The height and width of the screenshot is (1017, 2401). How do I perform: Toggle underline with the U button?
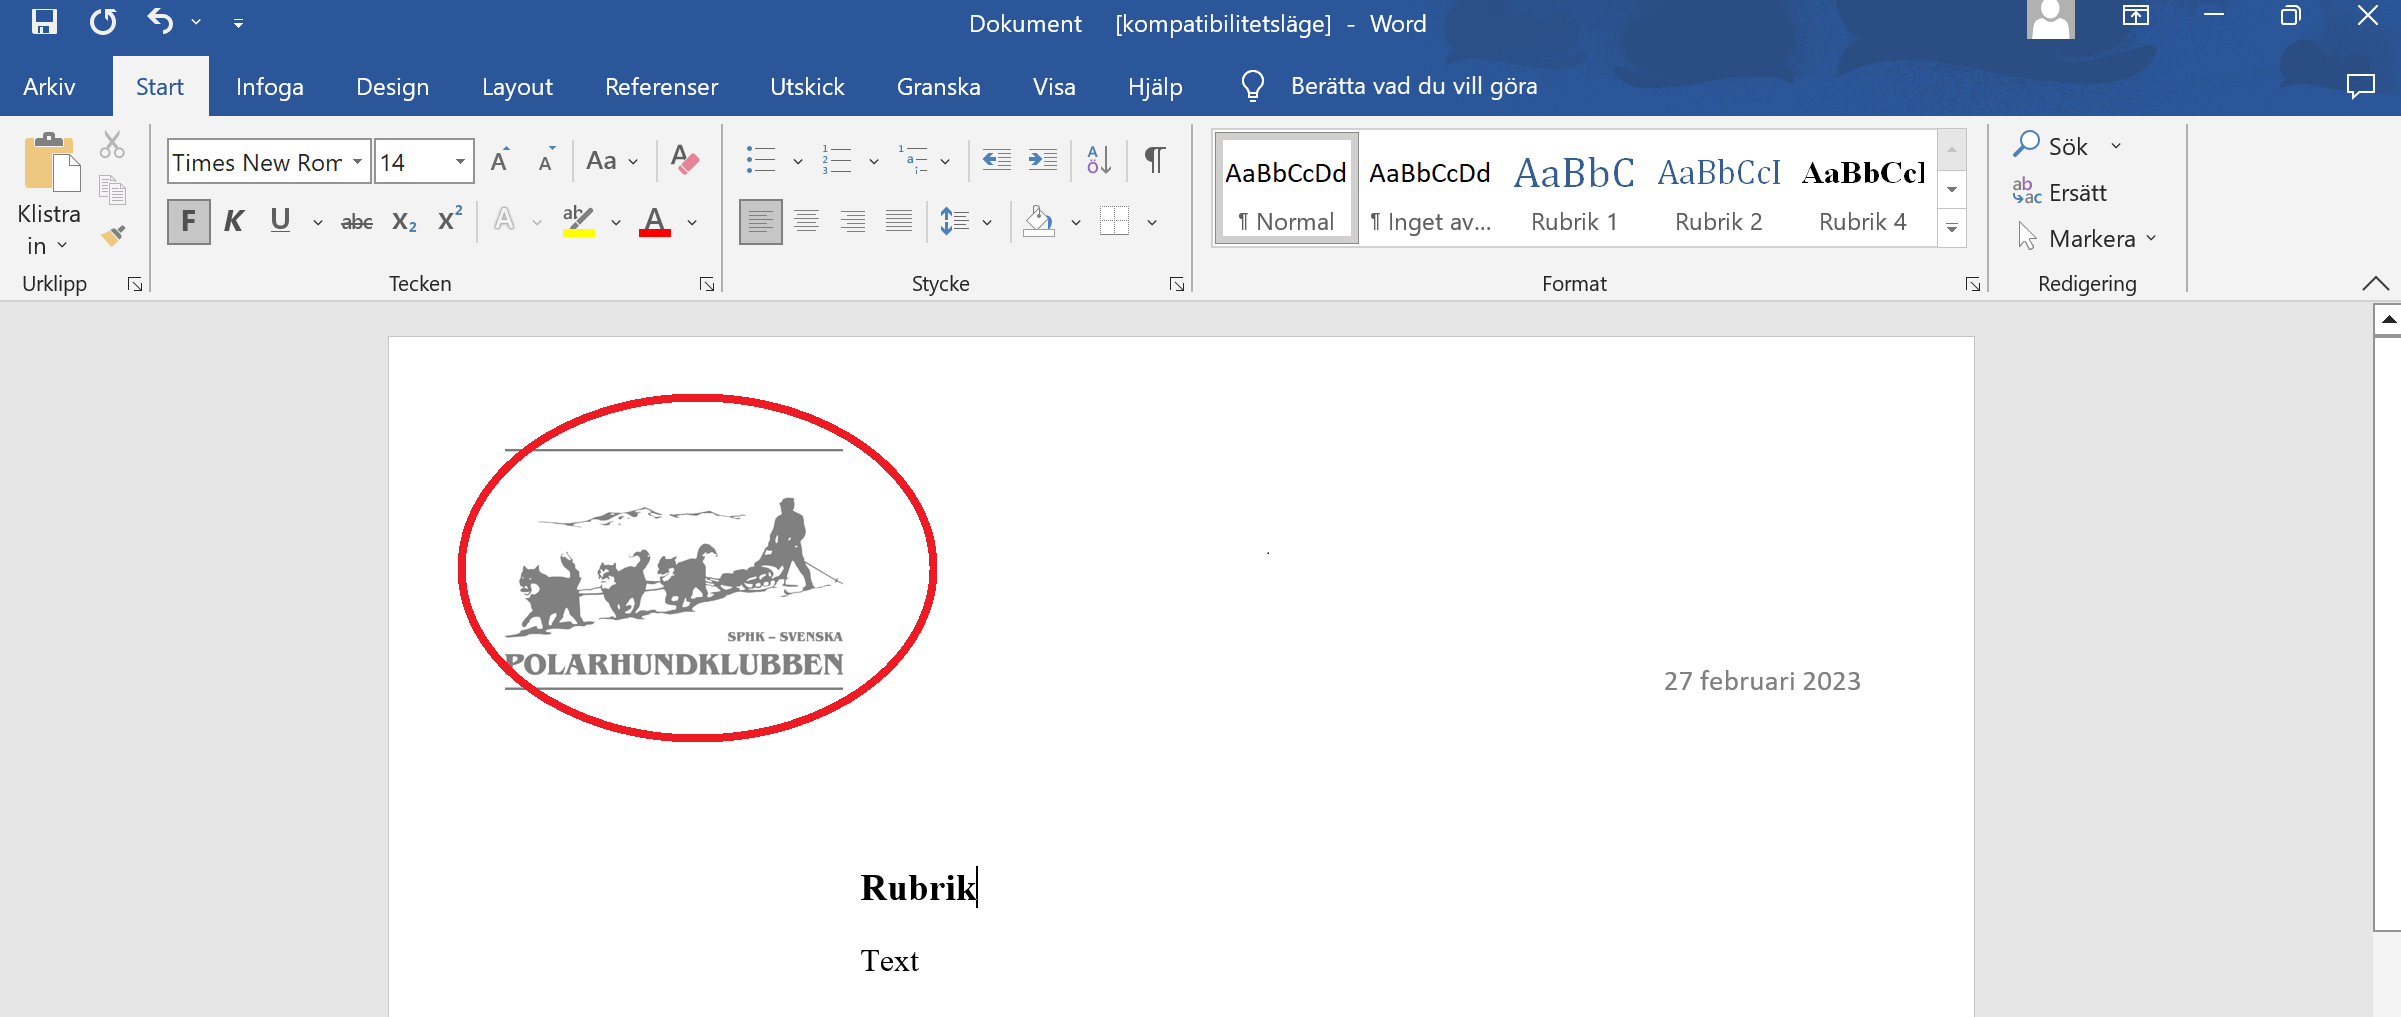coord(280,221)
